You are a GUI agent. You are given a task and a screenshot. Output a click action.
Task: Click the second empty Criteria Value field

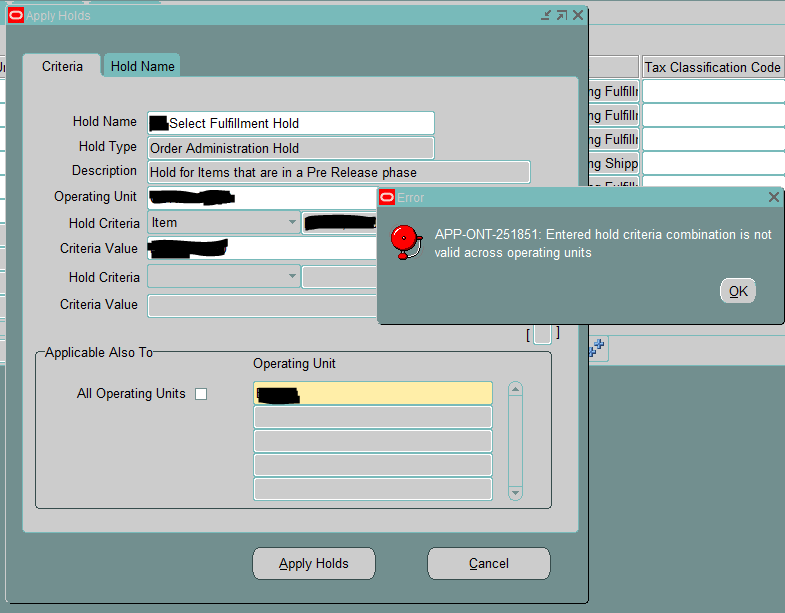262,306
